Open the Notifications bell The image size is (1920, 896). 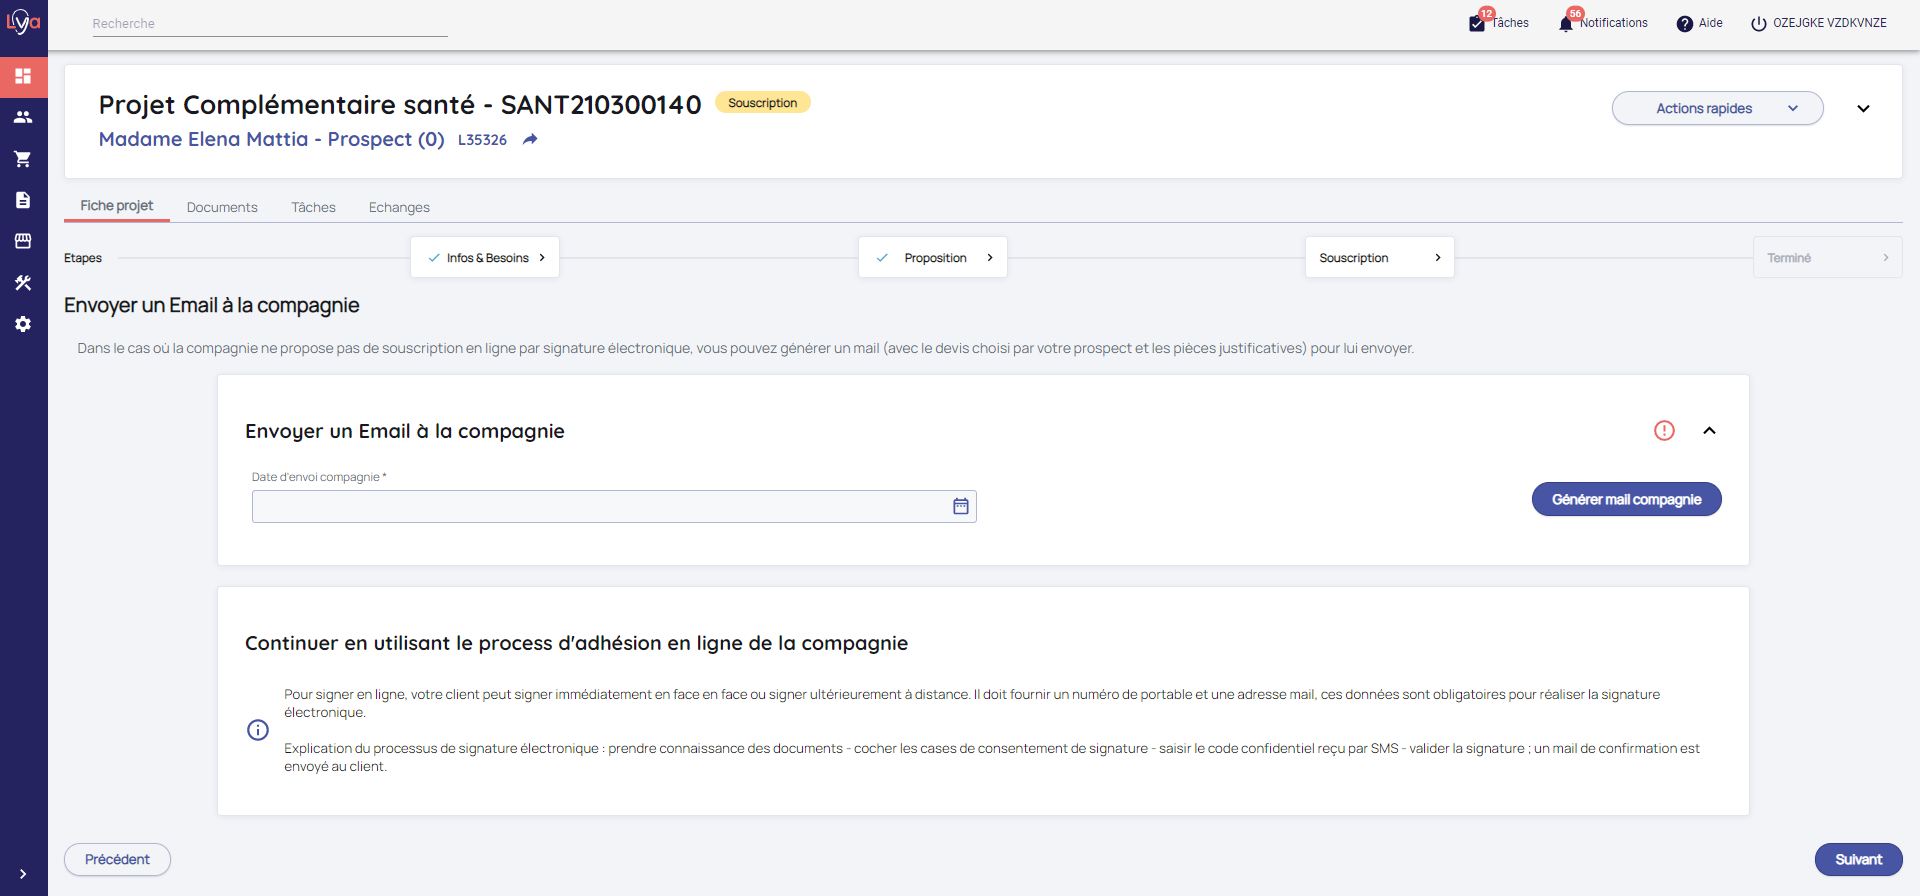1566,24
